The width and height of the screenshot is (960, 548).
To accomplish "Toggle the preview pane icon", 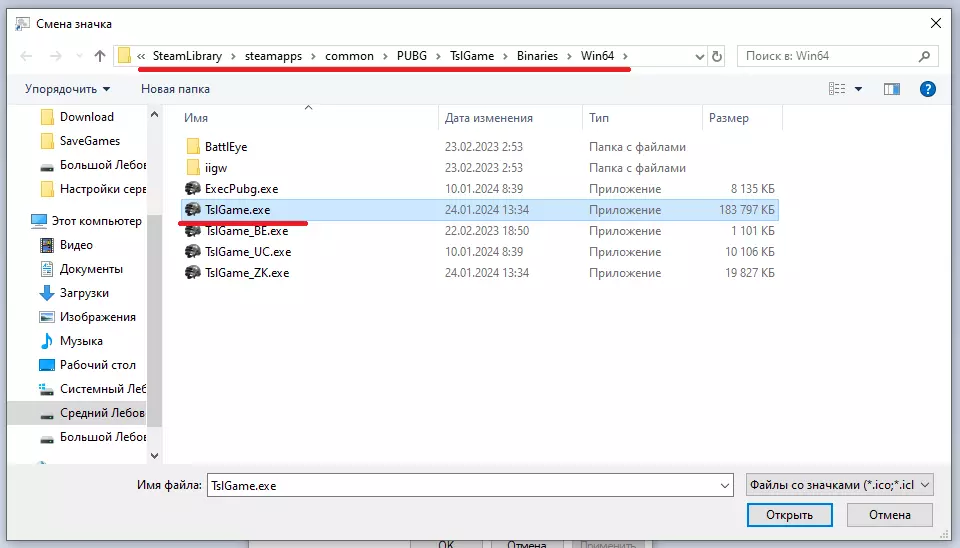I will [x=891, y=89].
